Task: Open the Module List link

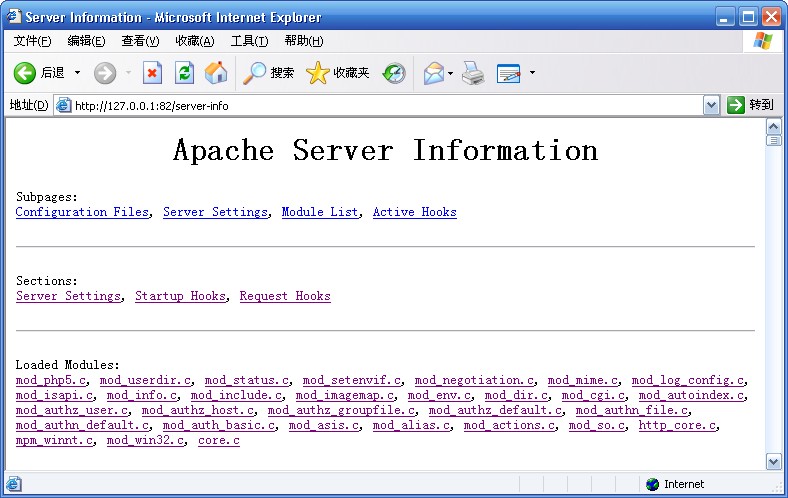Action: click(320, 212)
